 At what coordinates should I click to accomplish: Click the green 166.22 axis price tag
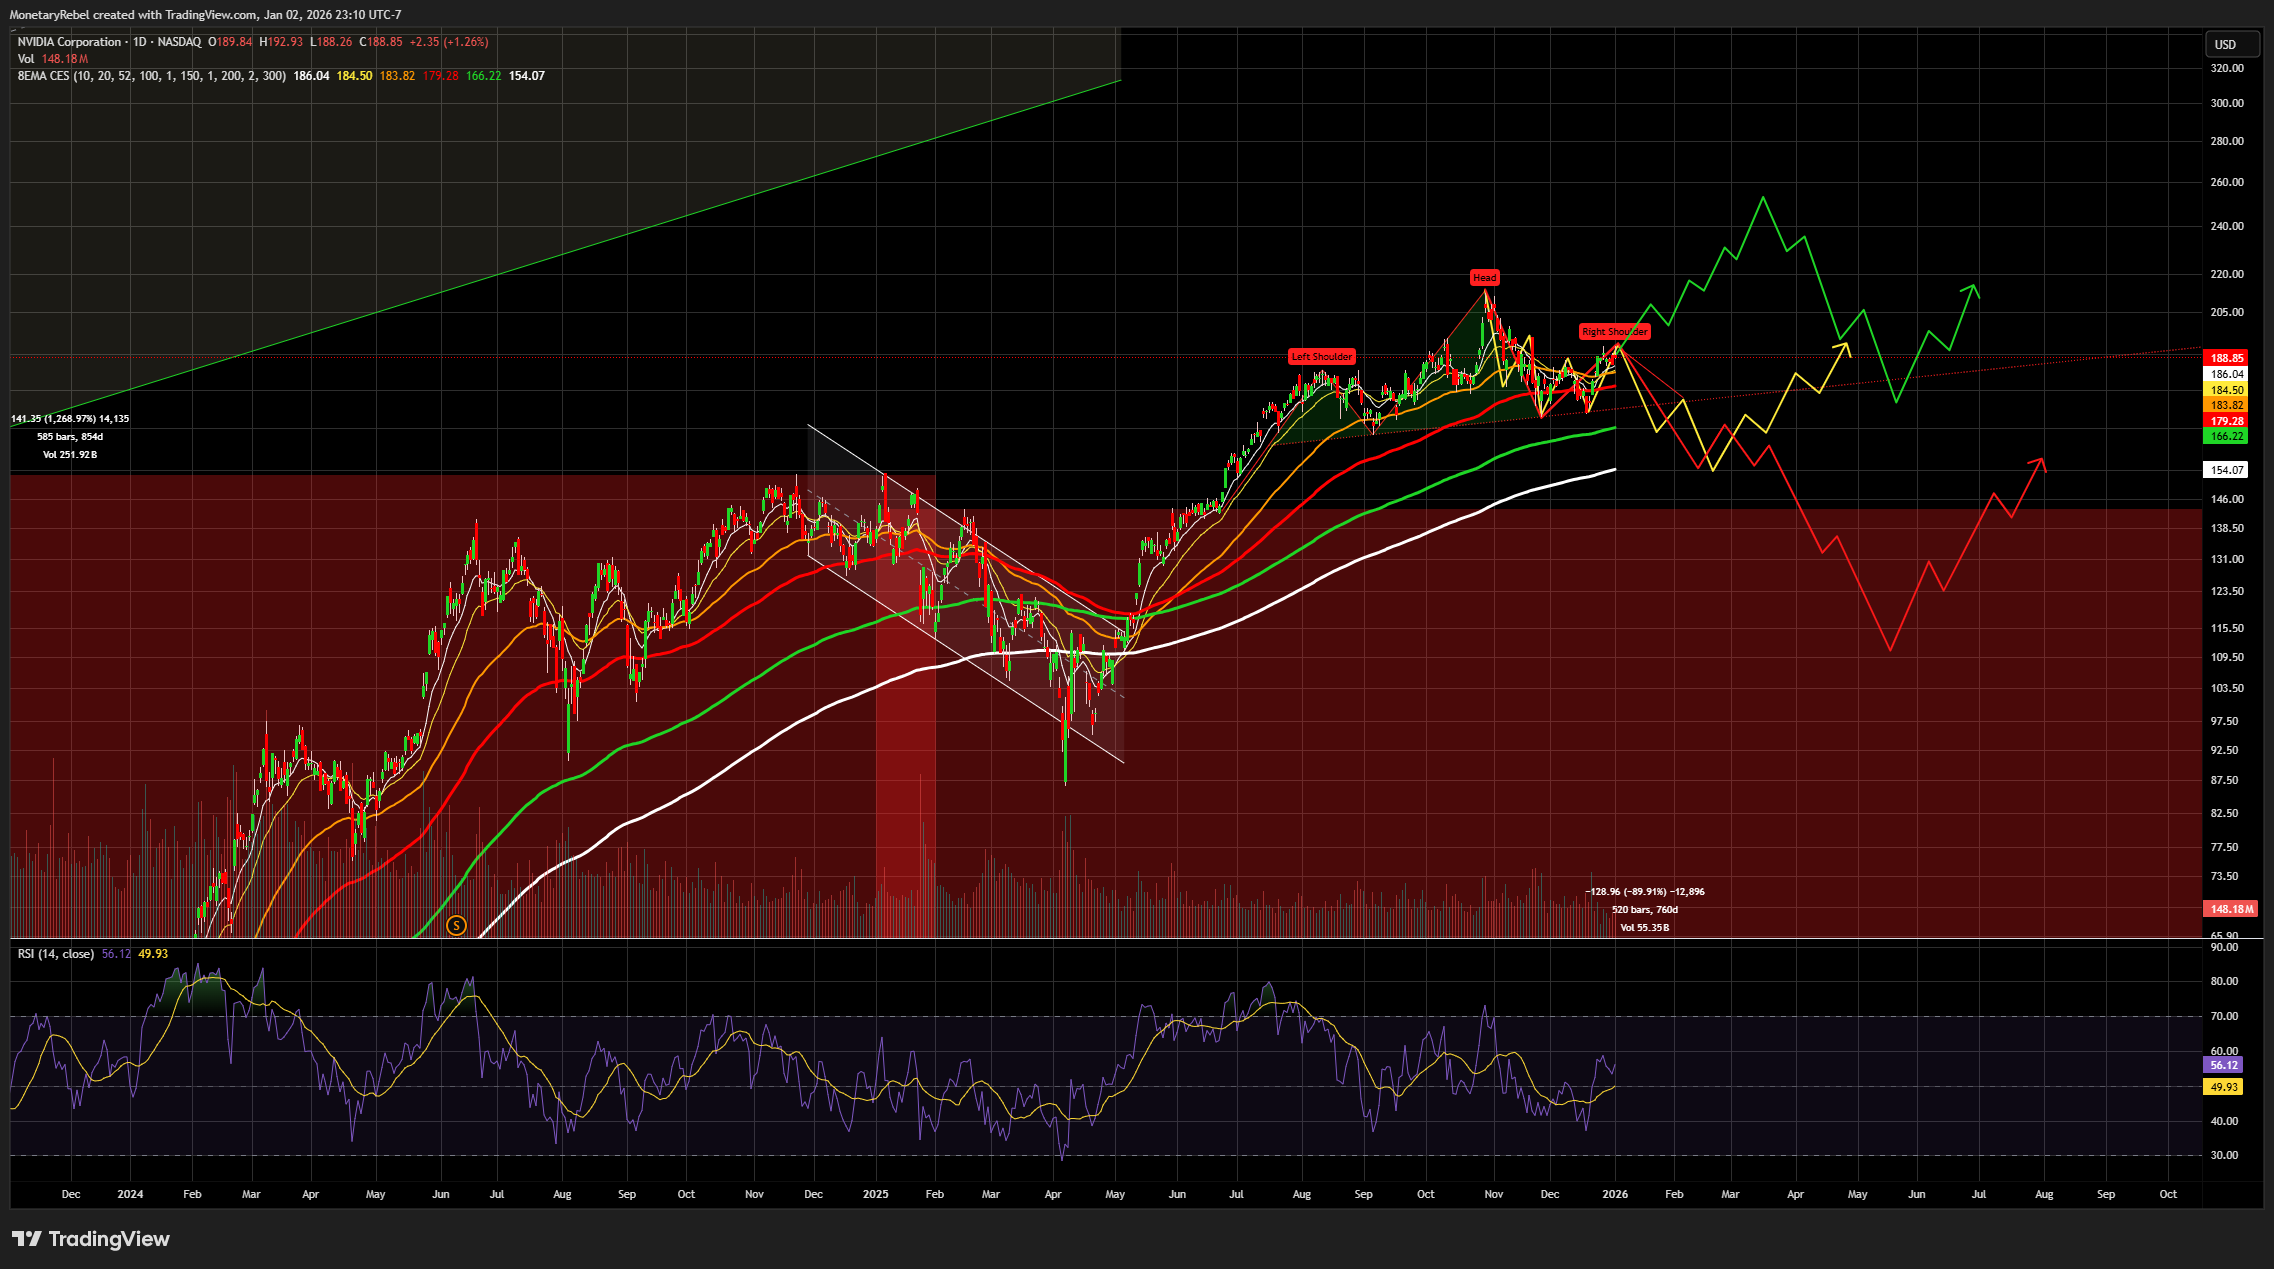pos(2226,436)
